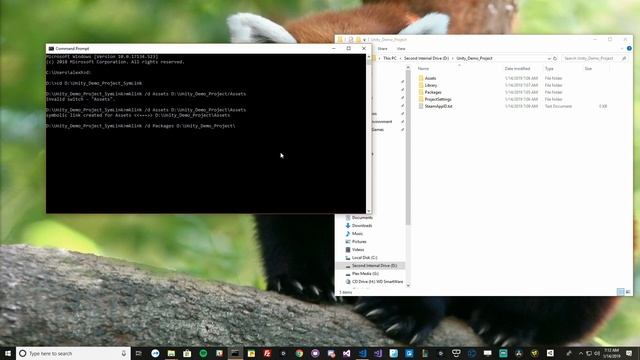The width and height of the screenshot is (640, 360).
Task: Refresh the Unity_Demo_Project folder view
Action: (555, 58)
